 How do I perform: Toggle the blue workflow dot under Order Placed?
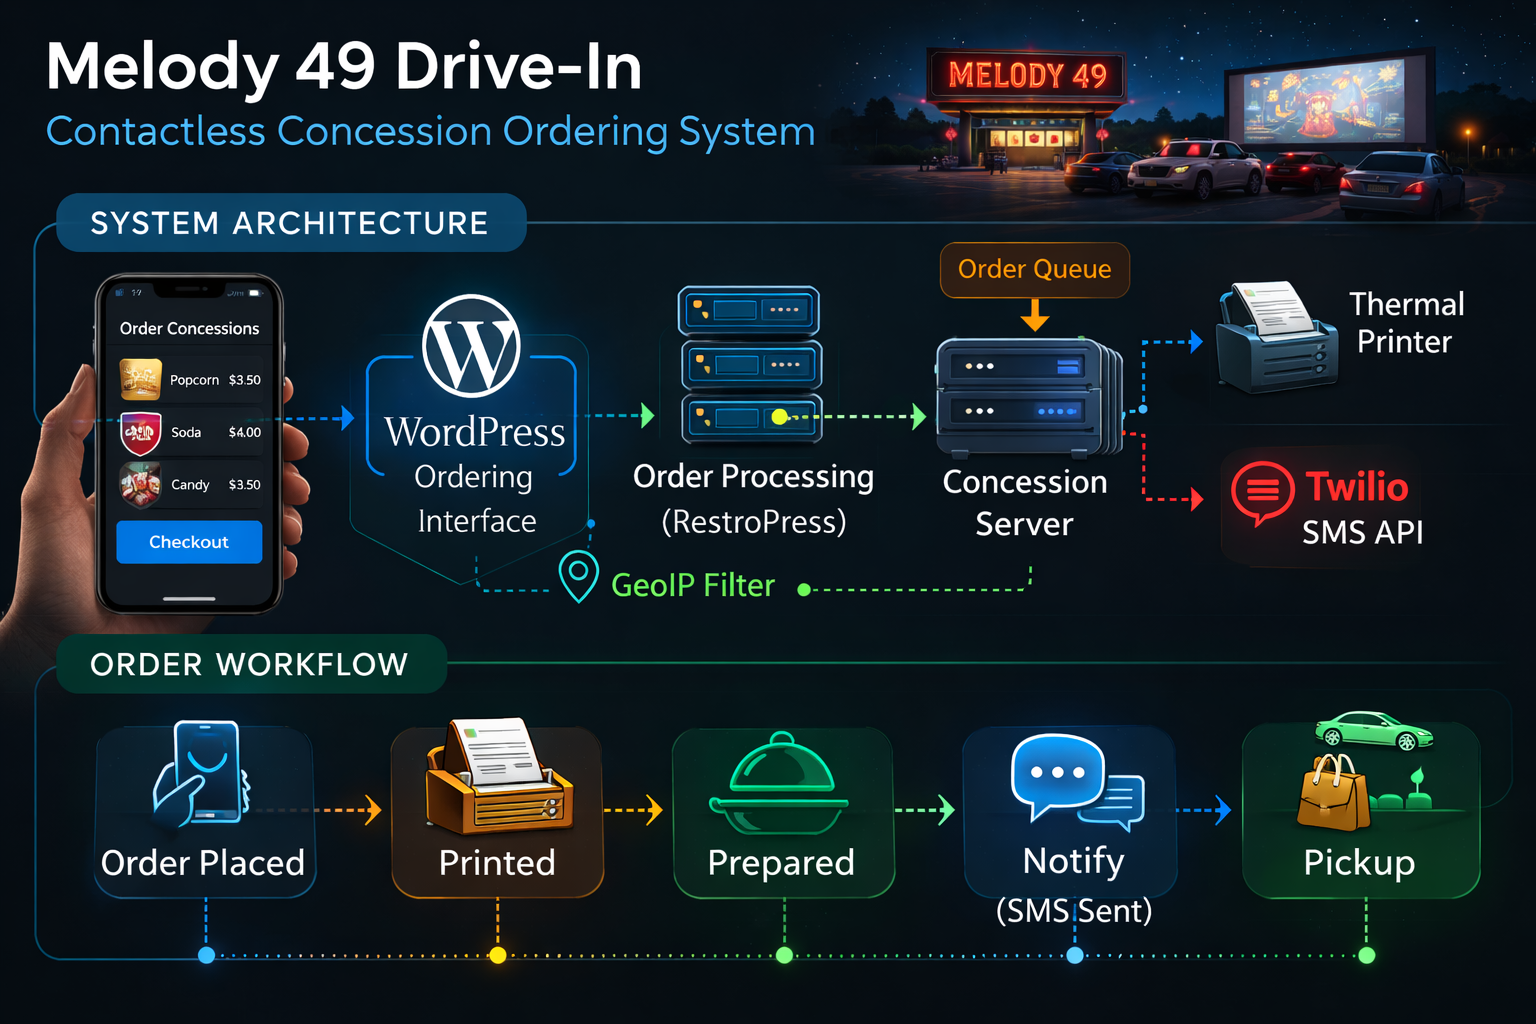click(205, 957)
